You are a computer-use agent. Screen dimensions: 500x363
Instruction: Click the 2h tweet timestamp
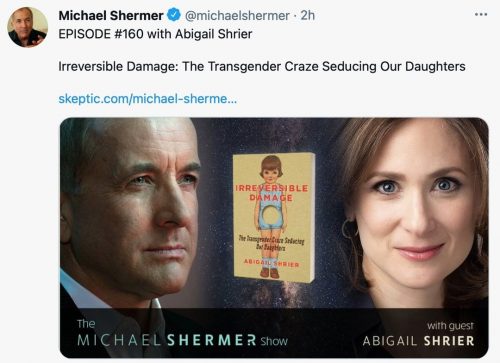307,15
